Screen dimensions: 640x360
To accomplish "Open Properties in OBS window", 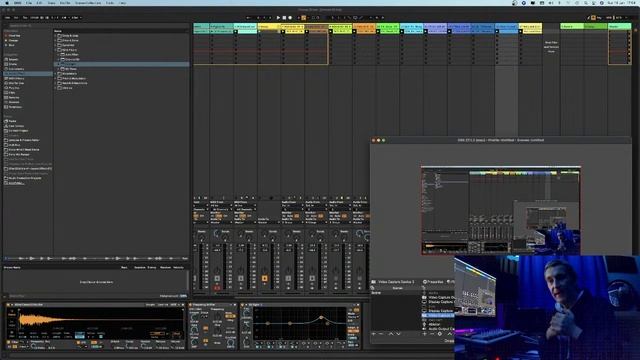I will click(434, 282).
